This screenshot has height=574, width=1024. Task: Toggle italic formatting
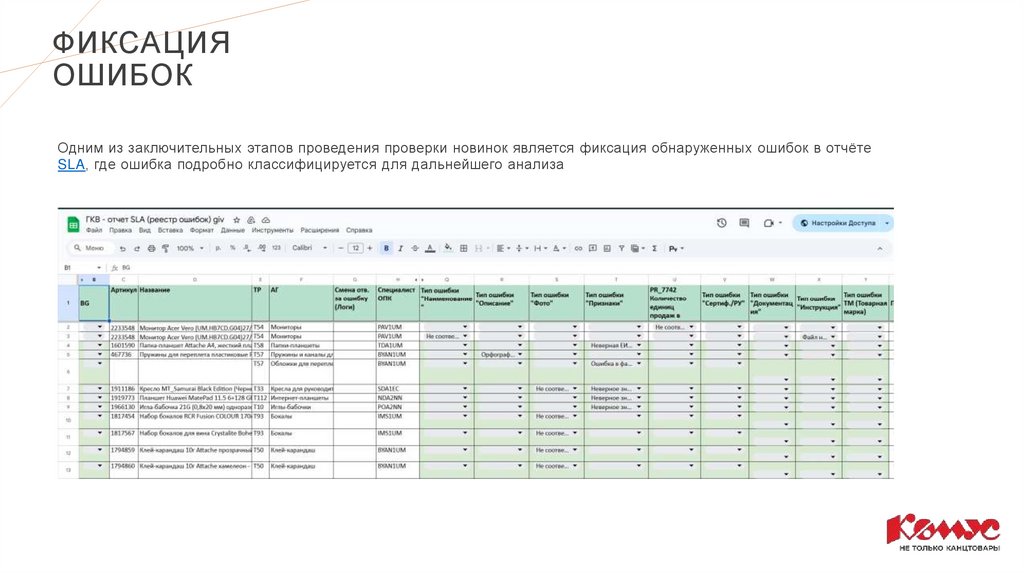[400, 248]
